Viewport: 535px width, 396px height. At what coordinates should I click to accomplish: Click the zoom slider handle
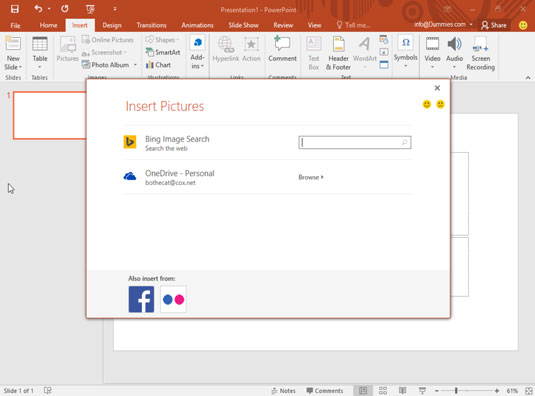click(x=456, y=391)
